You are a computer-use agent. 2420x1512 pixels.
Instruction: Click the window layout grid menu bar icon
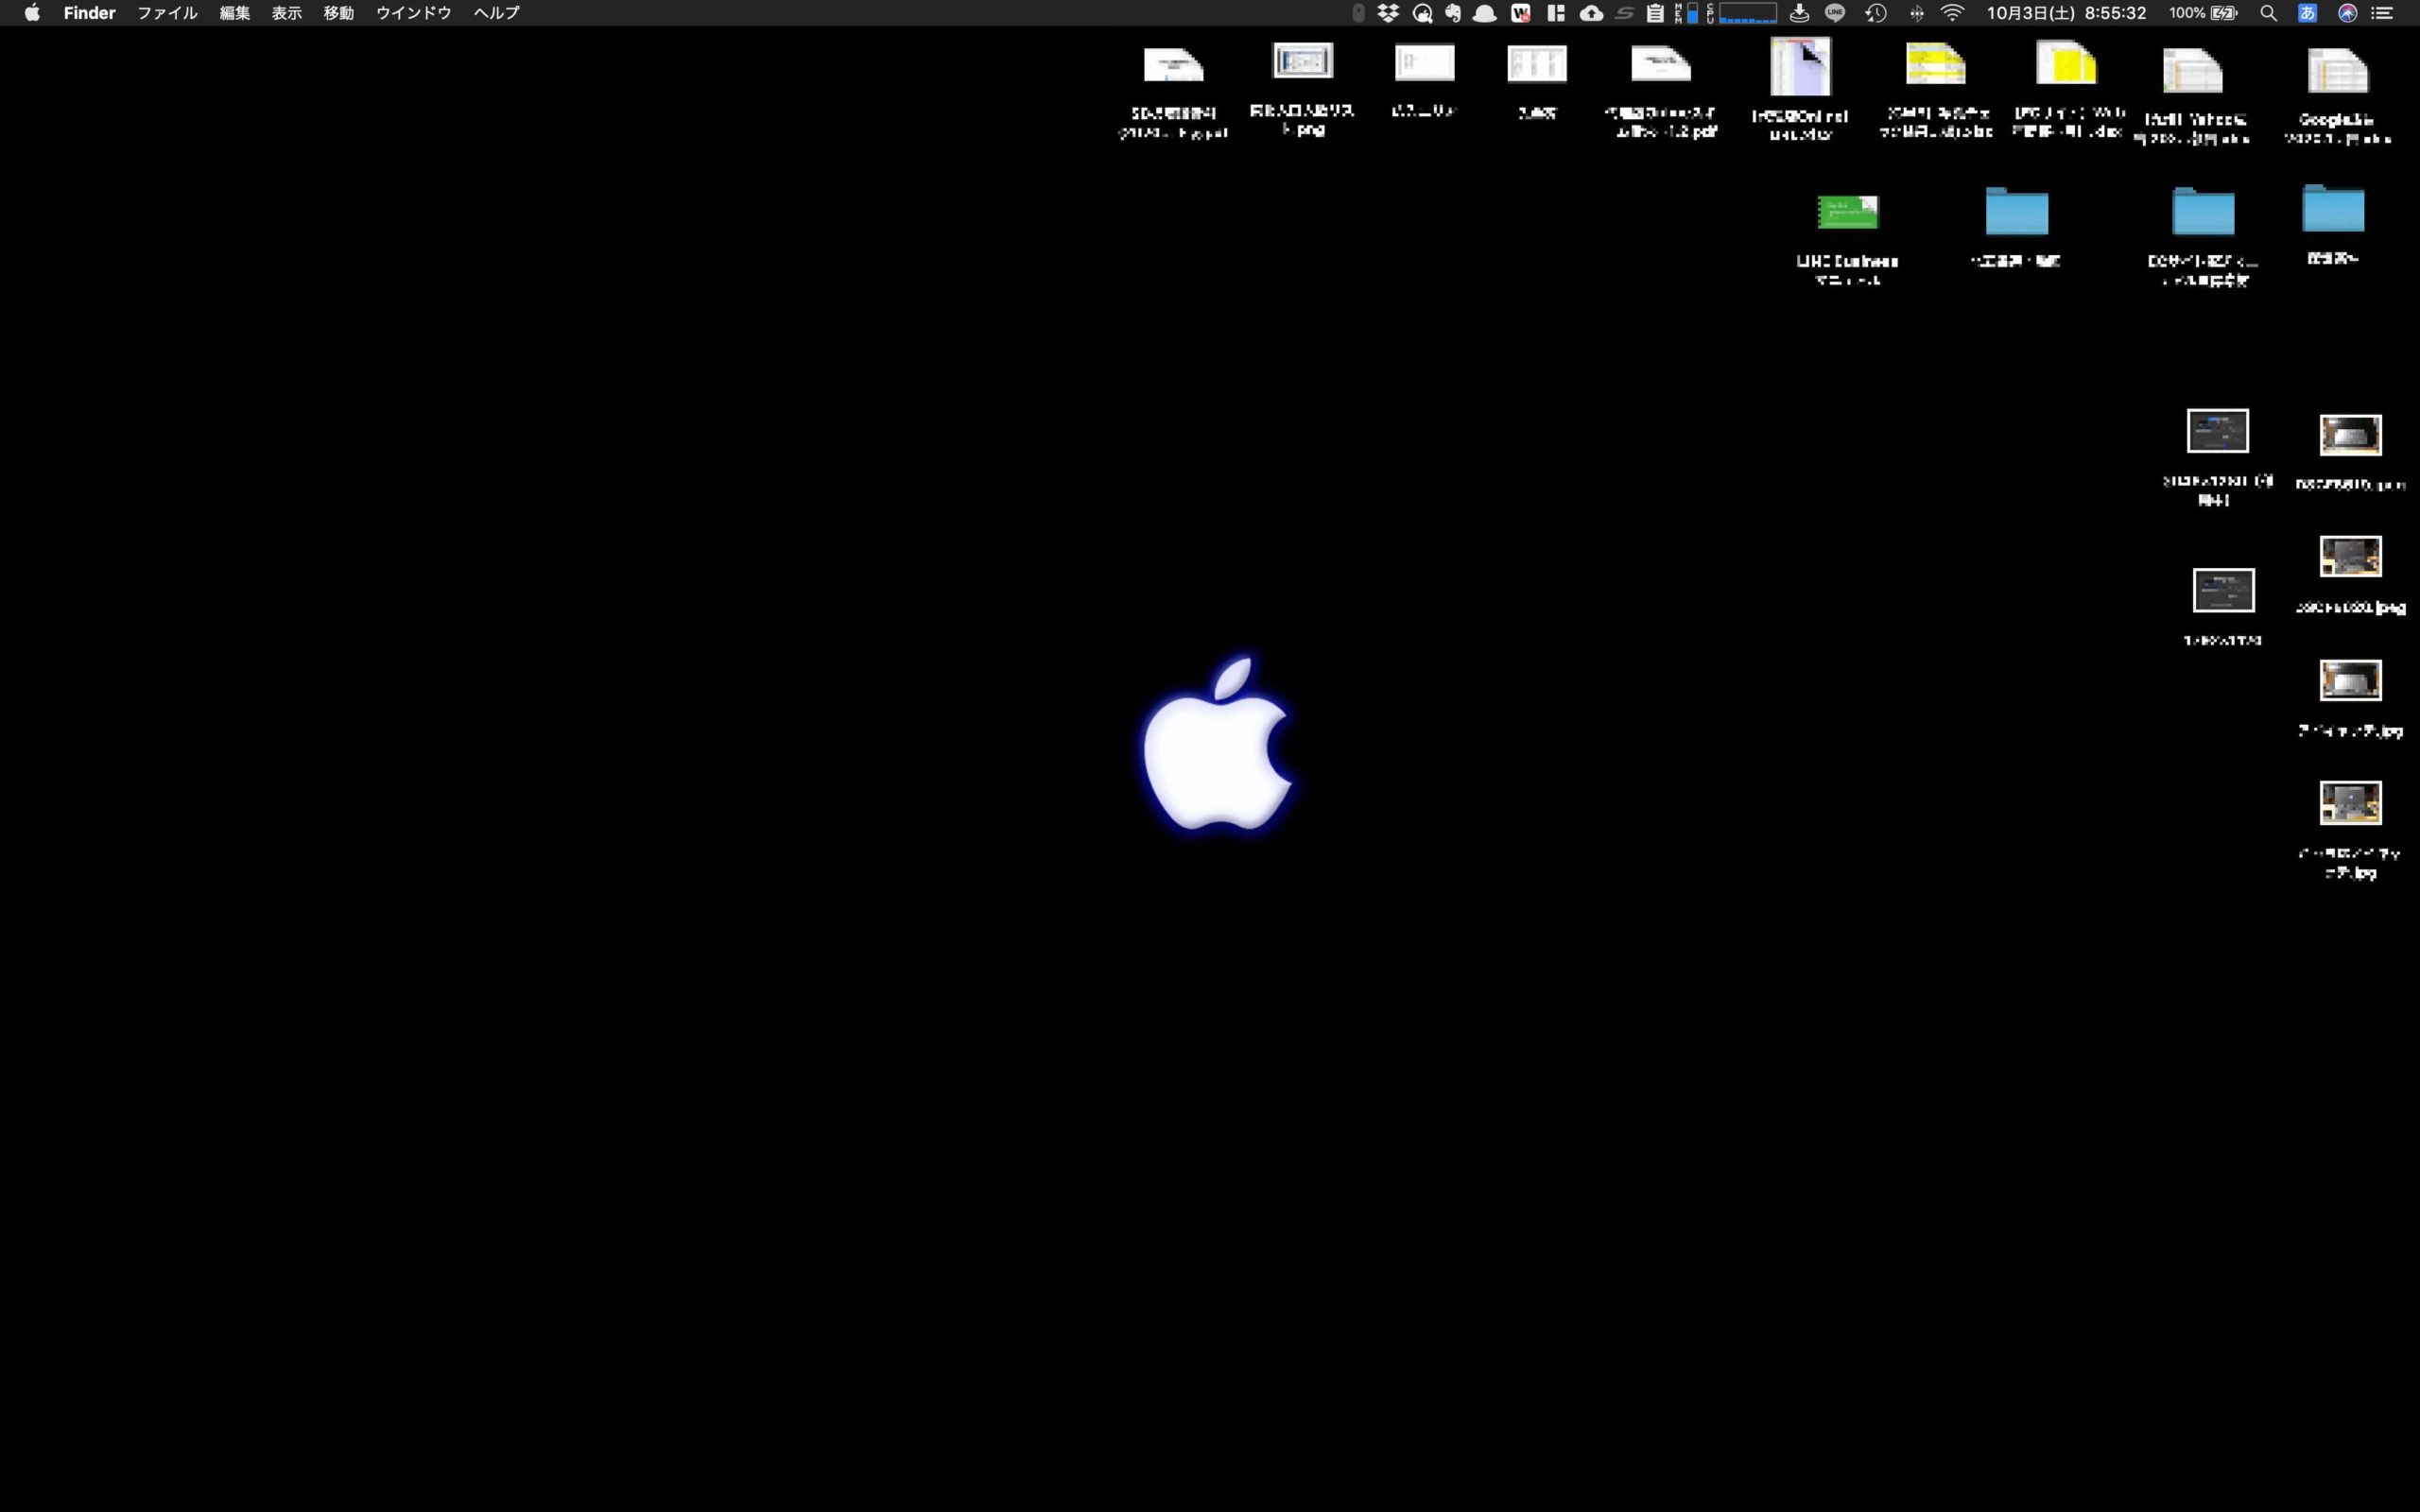coord(1556,13)
